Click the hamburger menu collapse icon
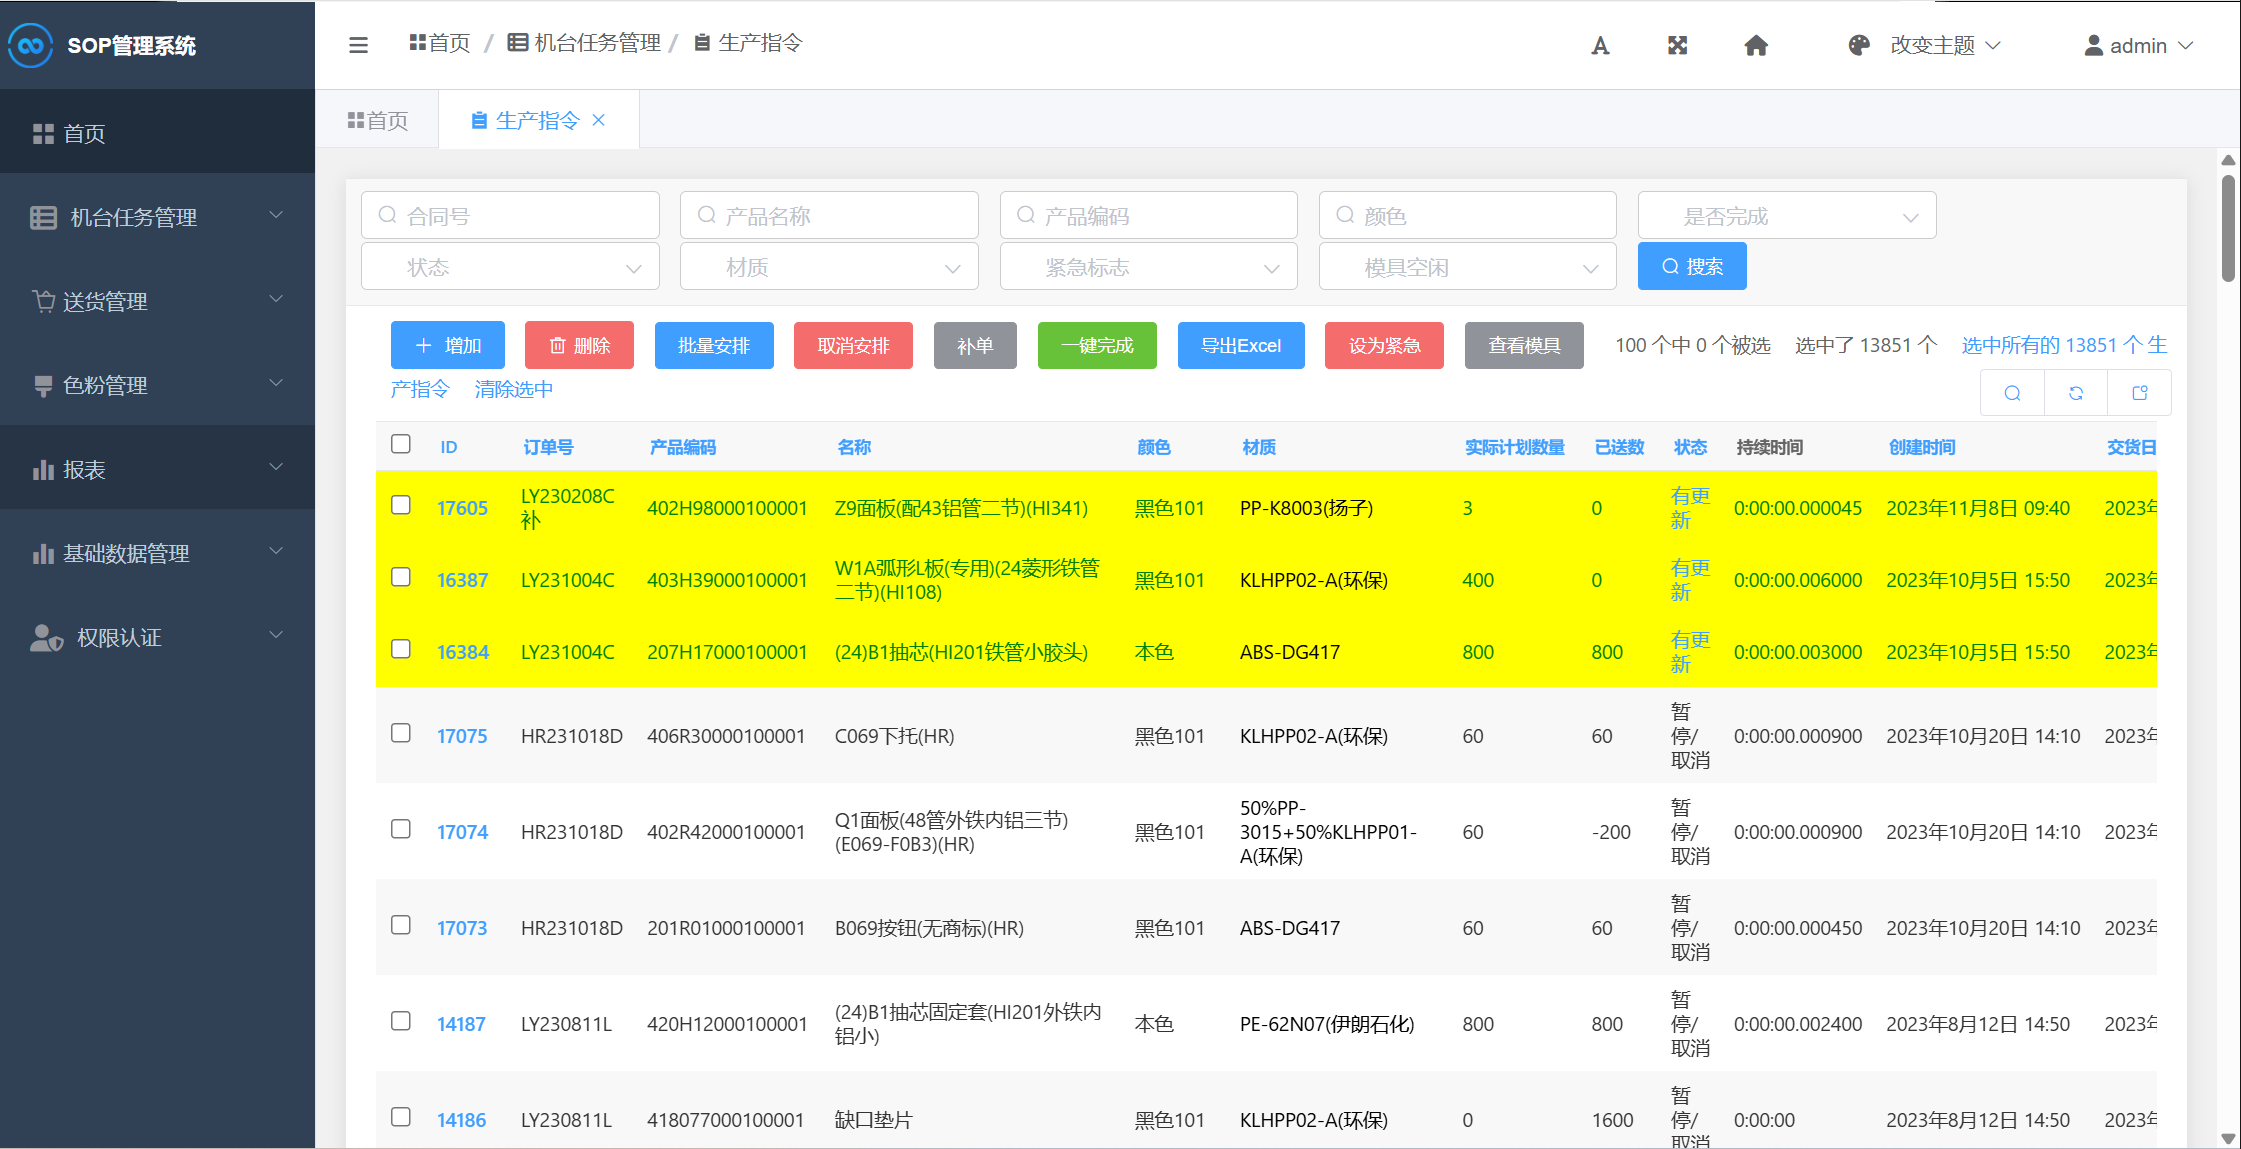This screenshot has width=2241, height=1149. [x=358, y=45]
